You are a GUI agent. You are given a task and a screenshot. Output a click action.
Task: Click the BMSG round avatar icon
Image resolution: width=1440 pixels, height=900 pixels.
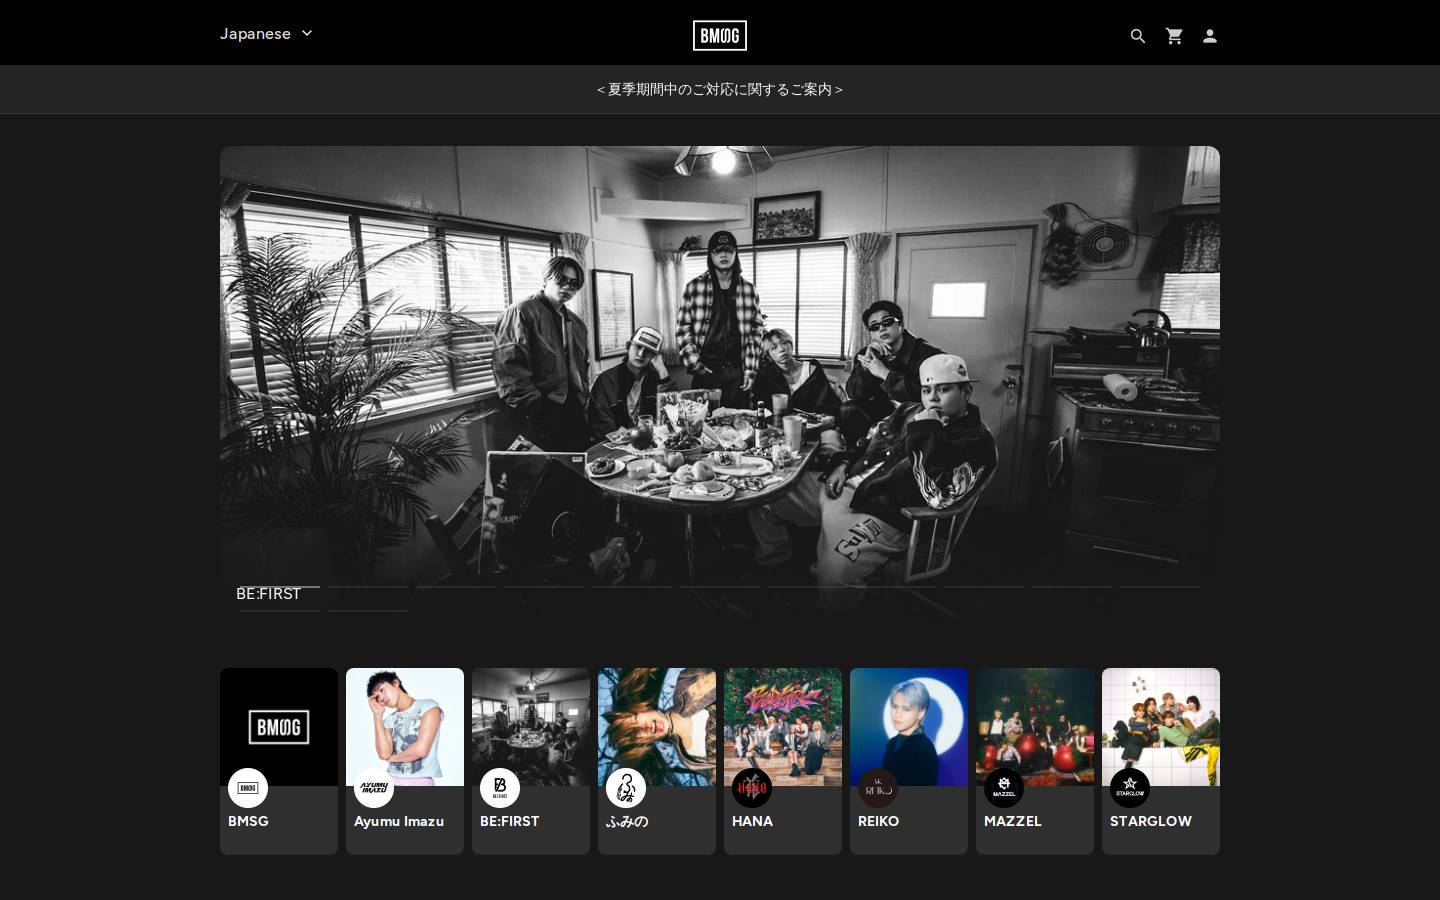[248, 788]
